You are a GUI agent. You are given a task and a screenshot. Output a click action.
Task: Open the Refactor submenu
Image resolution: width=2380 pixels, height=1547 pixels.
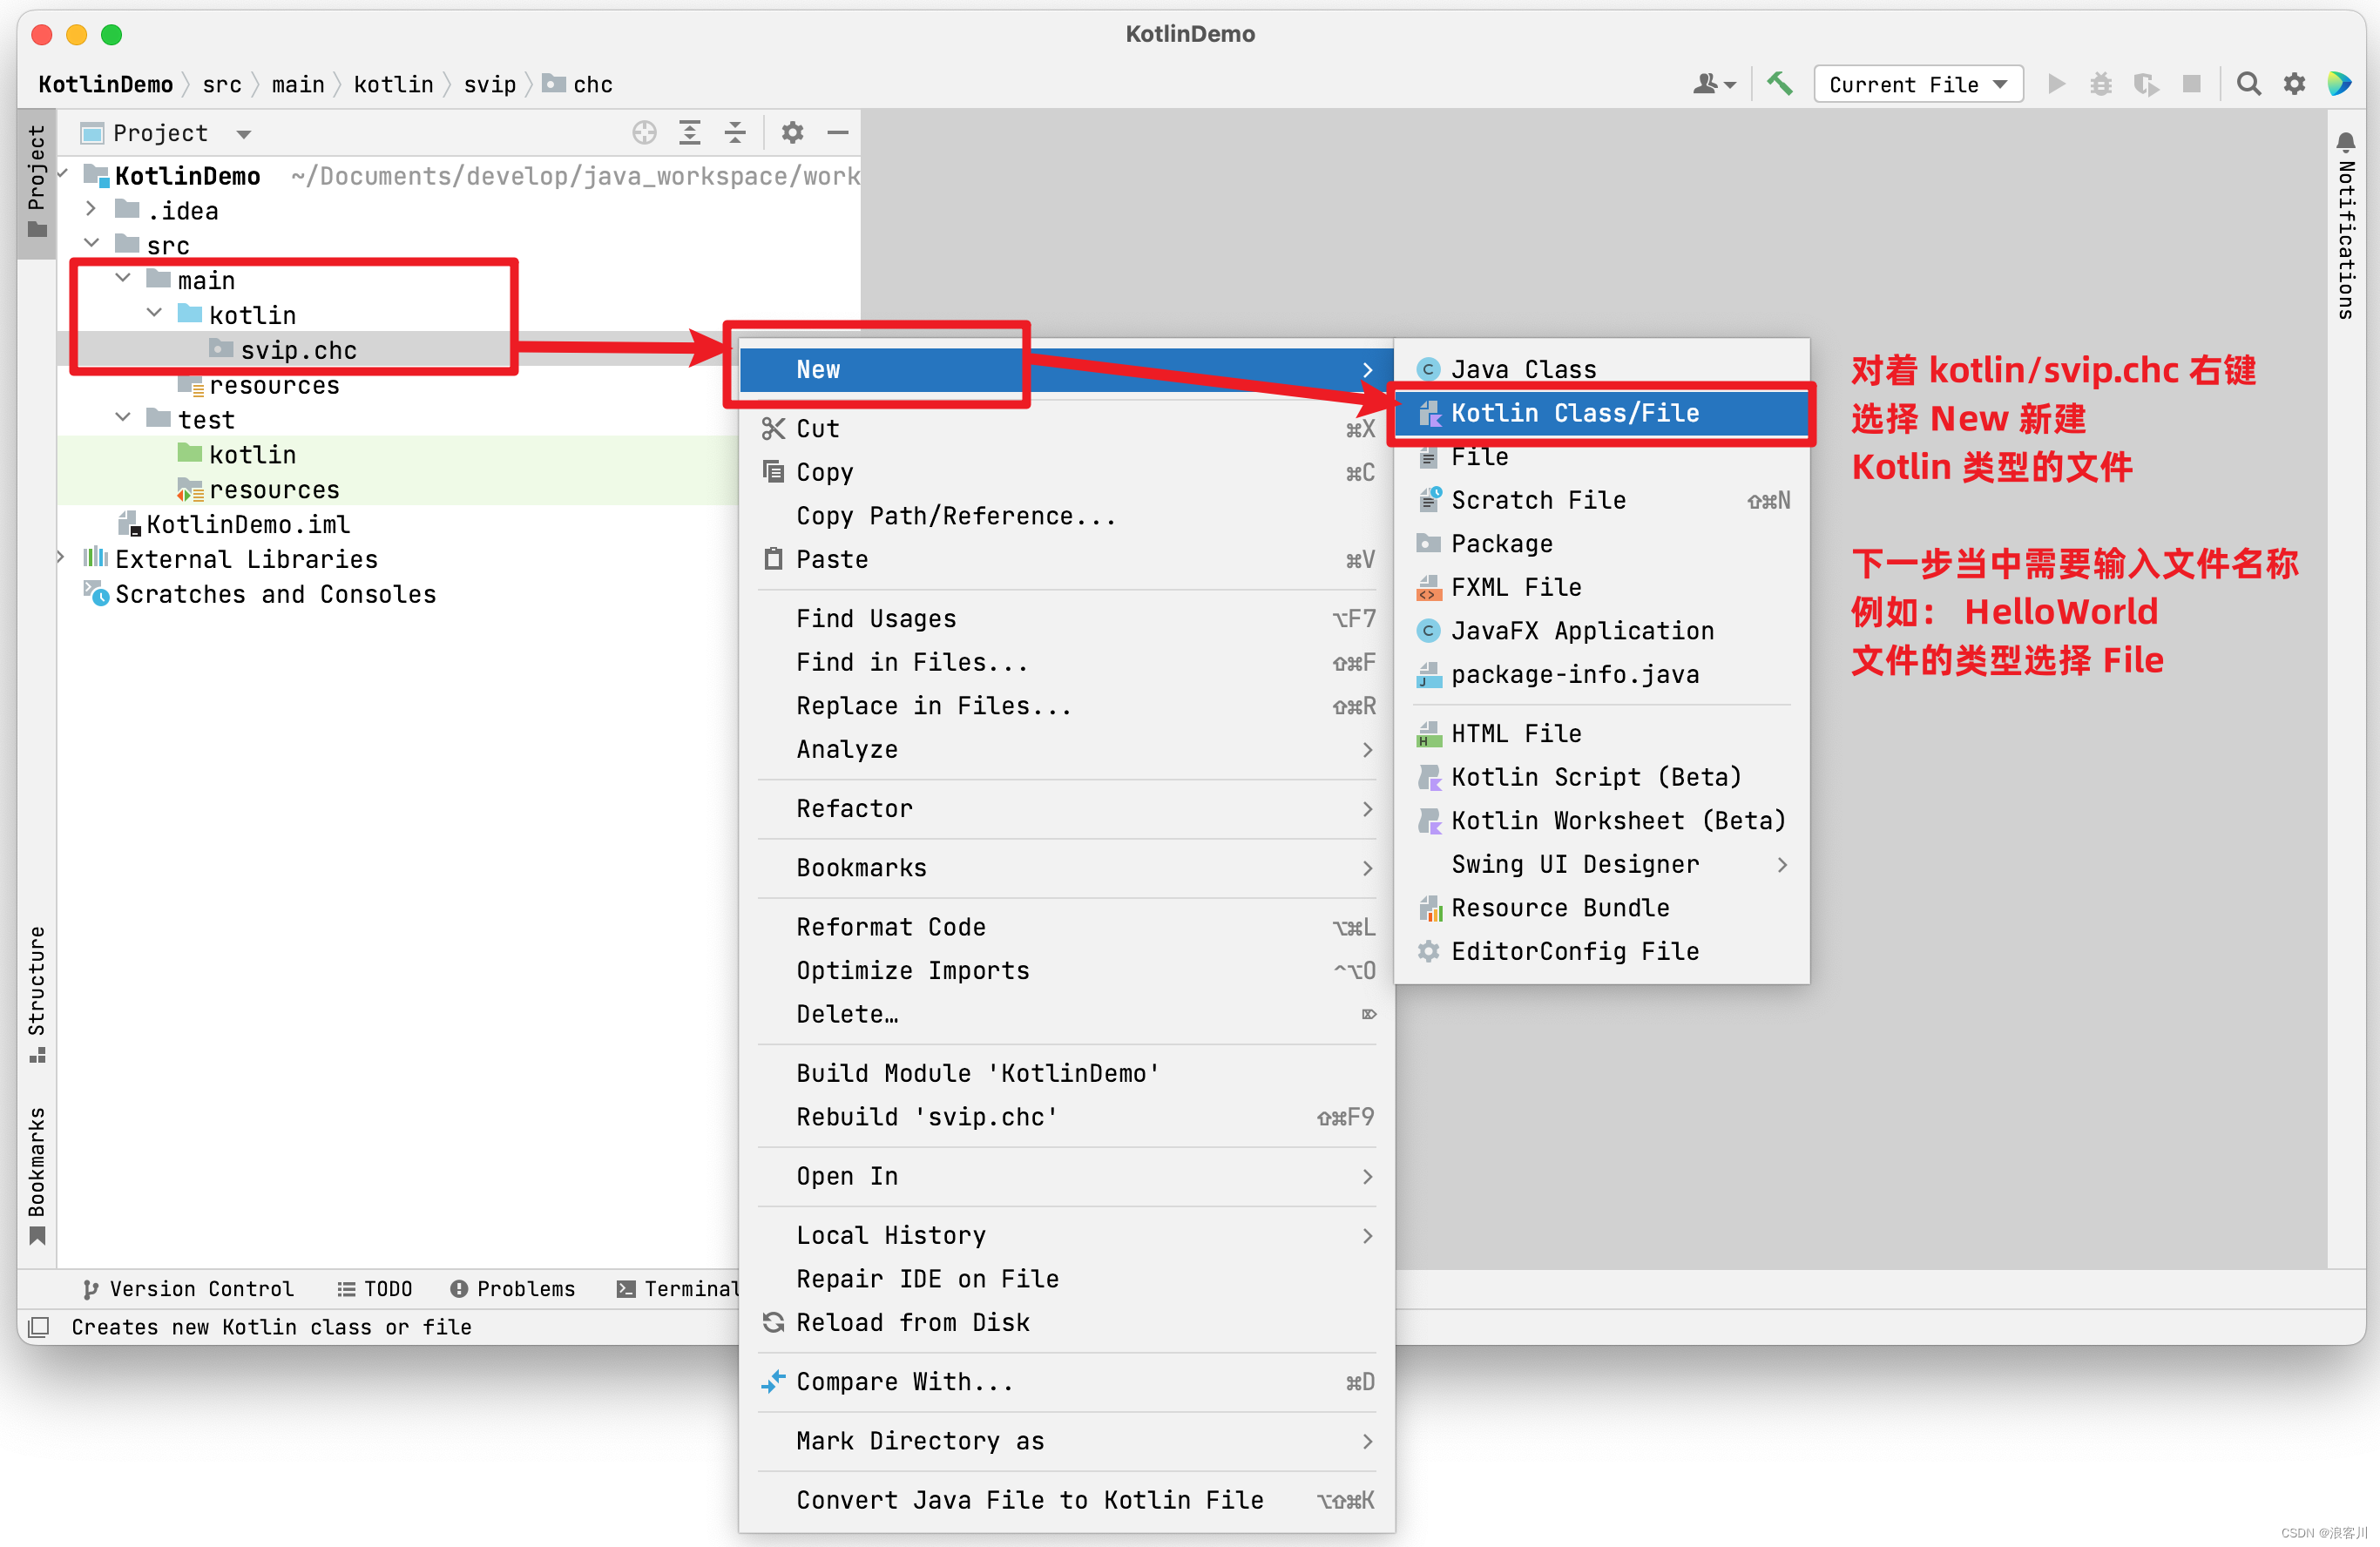[1067, 809]
